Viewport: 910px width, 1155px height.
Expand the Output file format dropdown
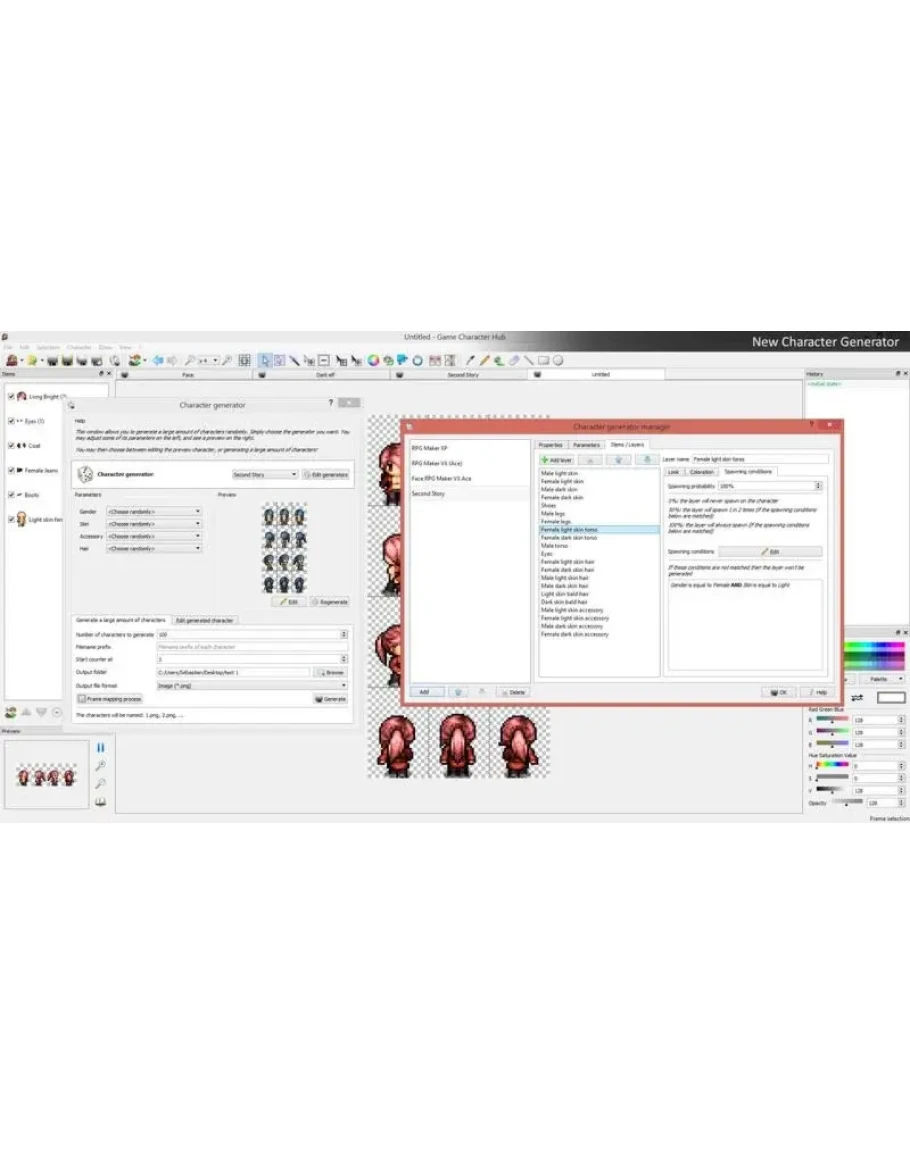(x=252, y=686)
